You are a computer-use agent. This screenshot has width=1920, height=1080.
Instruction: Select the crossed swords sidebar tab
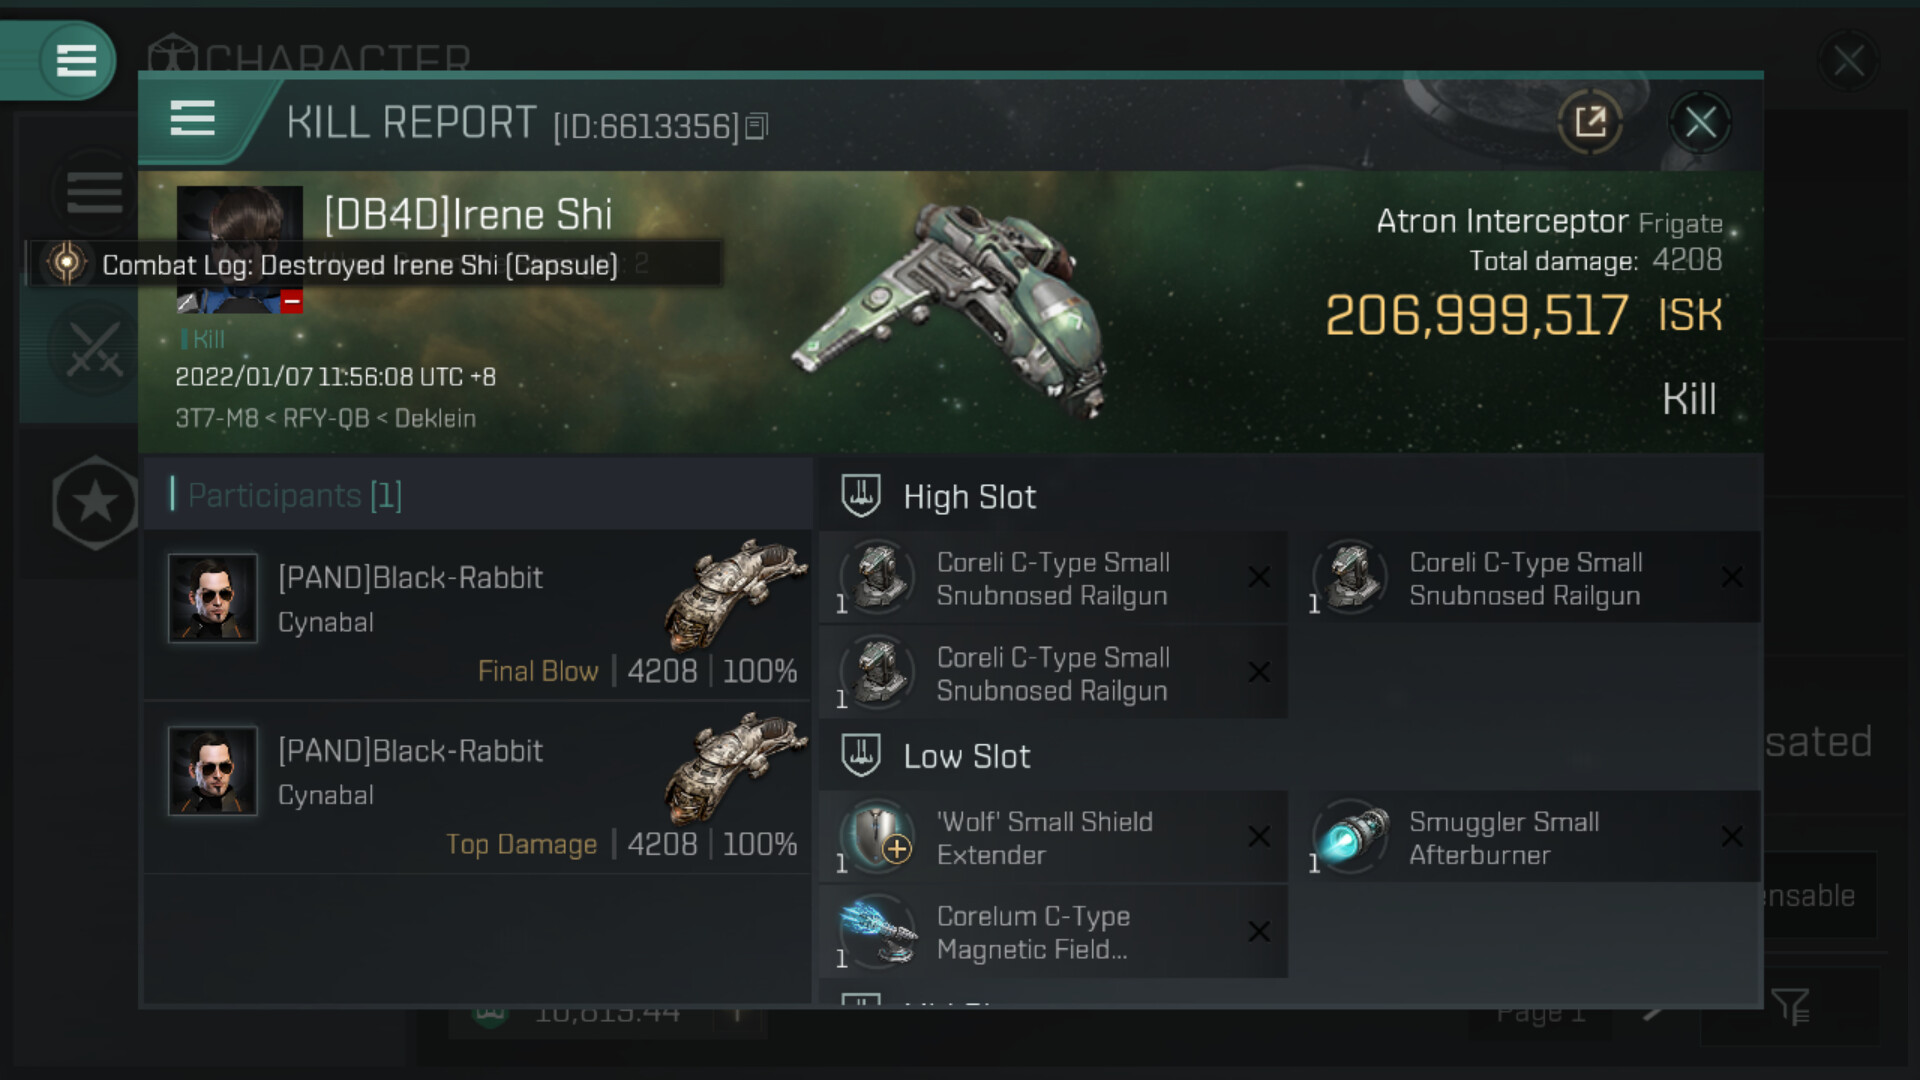tap(94, 350)
